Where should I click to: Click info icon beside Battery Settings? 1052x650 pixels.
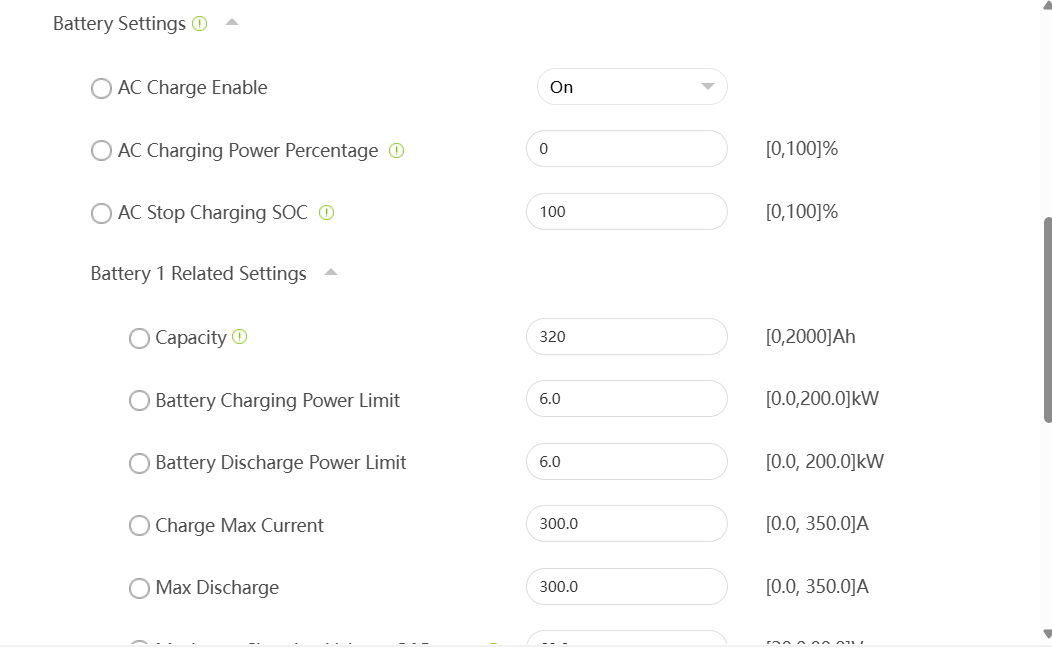(200, 24)
